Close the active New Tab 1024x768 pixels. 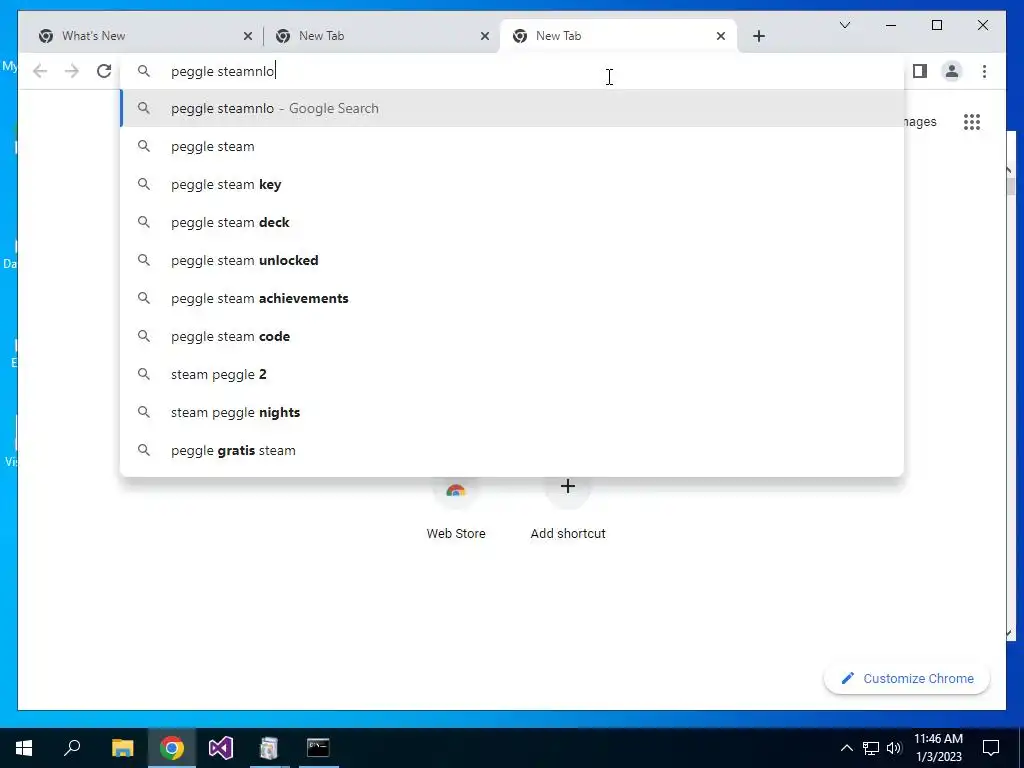click(721, 37)
